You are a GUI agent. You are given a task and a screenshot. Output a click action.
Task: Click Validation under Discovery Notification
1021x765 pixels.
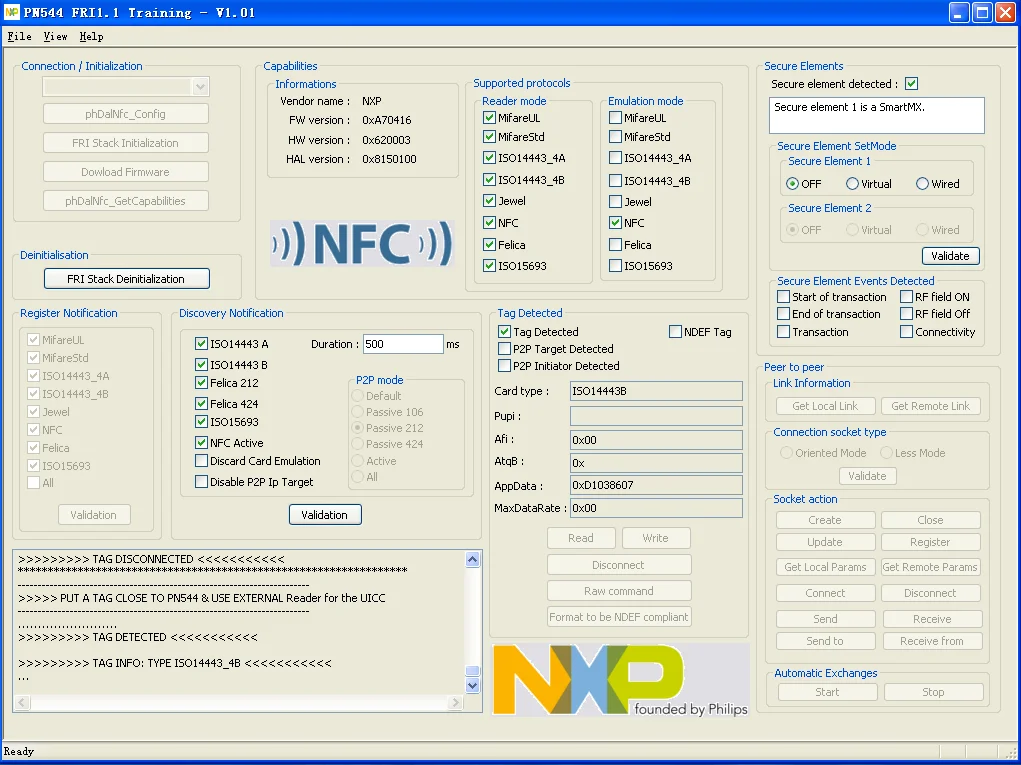pyautogui.click(x=325, y=515)
